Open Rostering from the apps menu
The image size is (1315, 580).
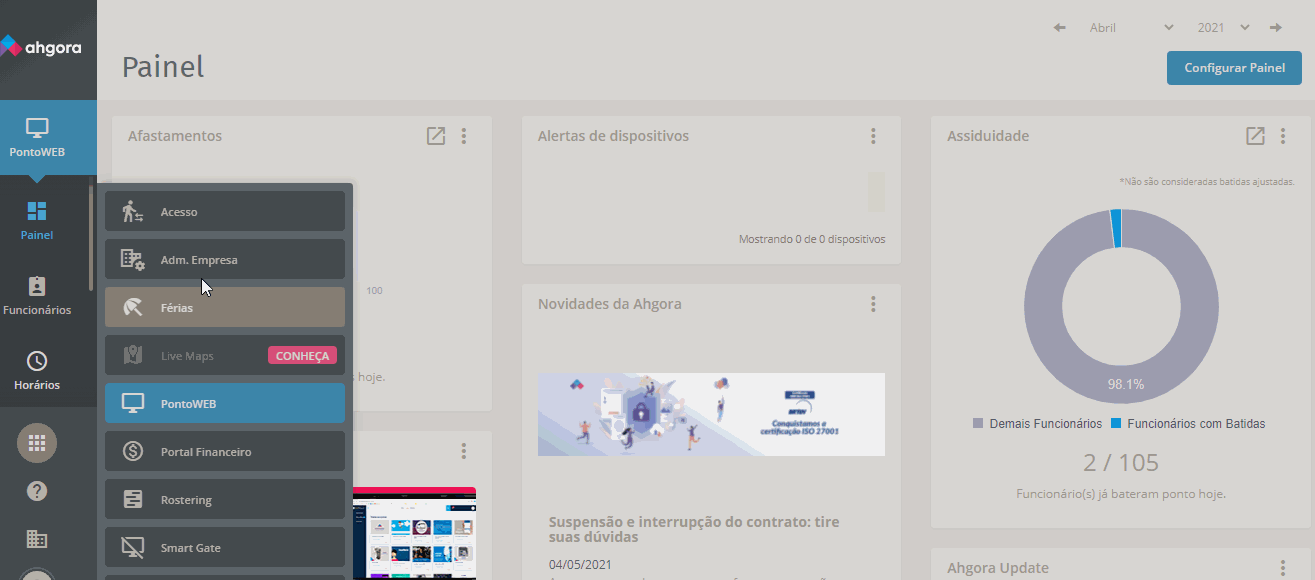tap(225, 500)
